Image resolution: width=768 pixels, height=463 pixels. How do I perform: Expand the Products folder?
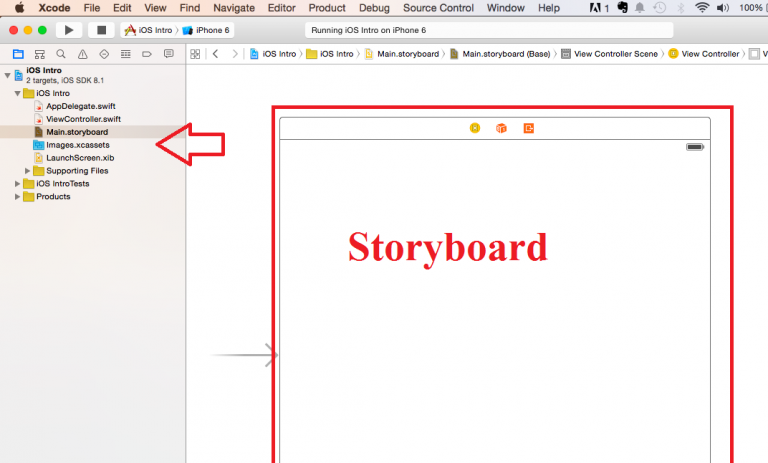point(18,197)
